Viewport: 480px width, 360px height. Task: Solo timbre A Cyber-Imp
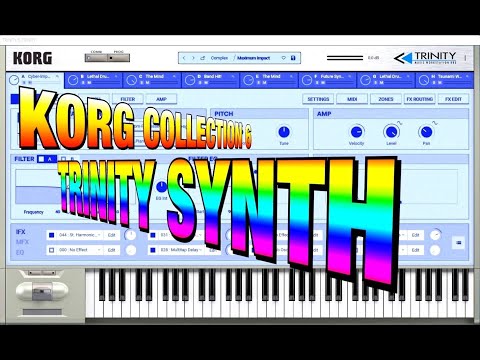point(25,82)
